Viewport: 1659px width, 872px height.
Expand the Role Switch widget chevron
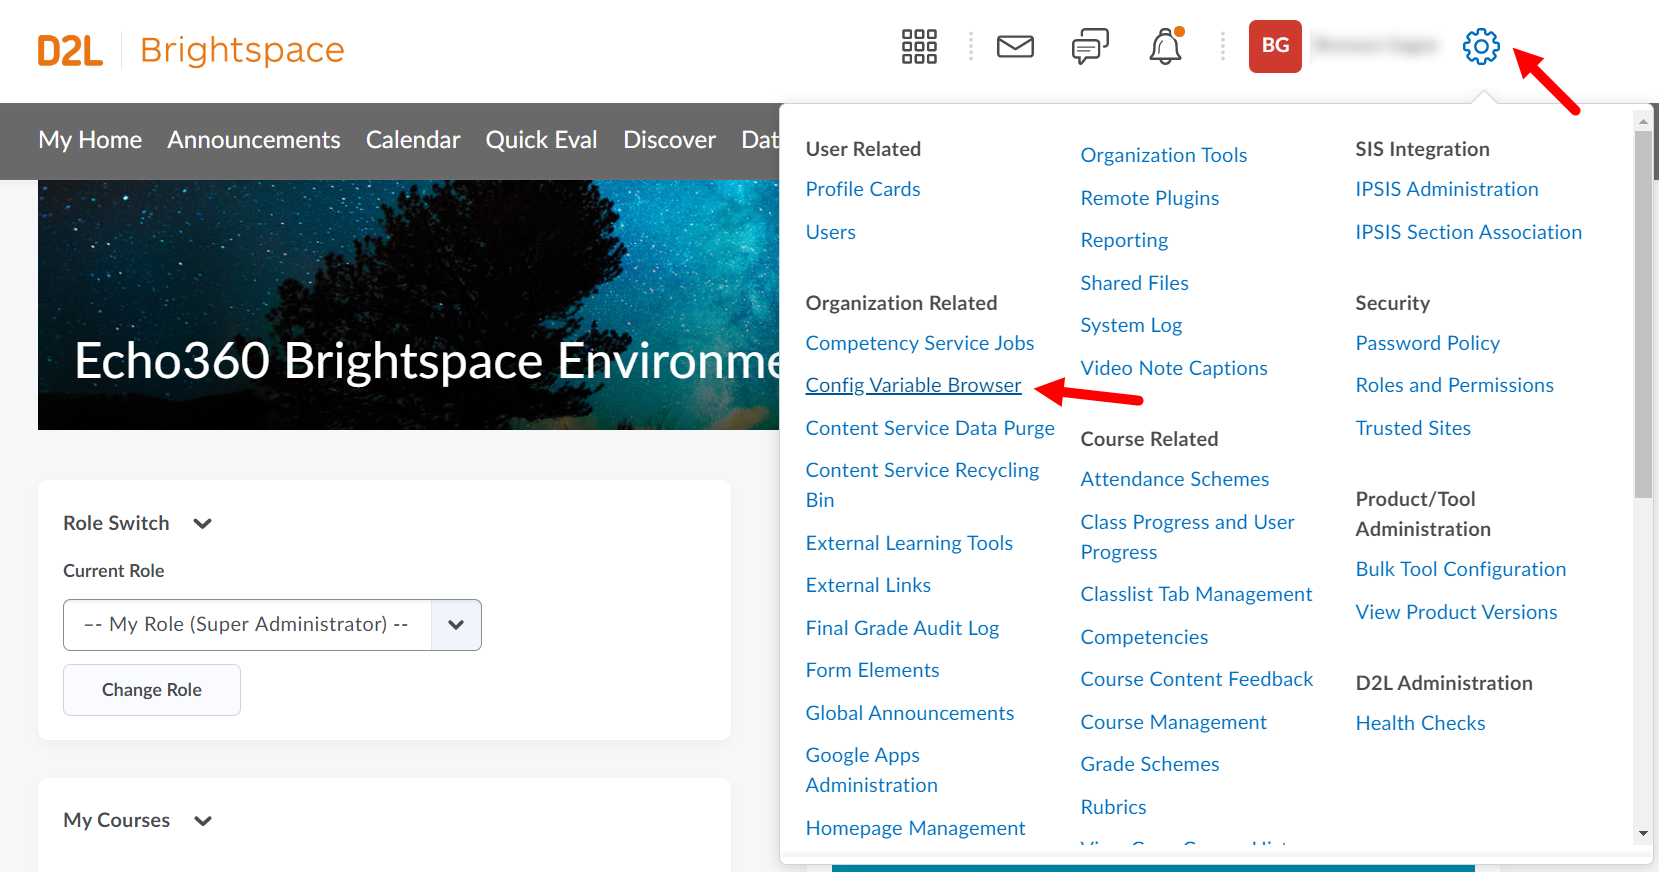pos(203,524)
